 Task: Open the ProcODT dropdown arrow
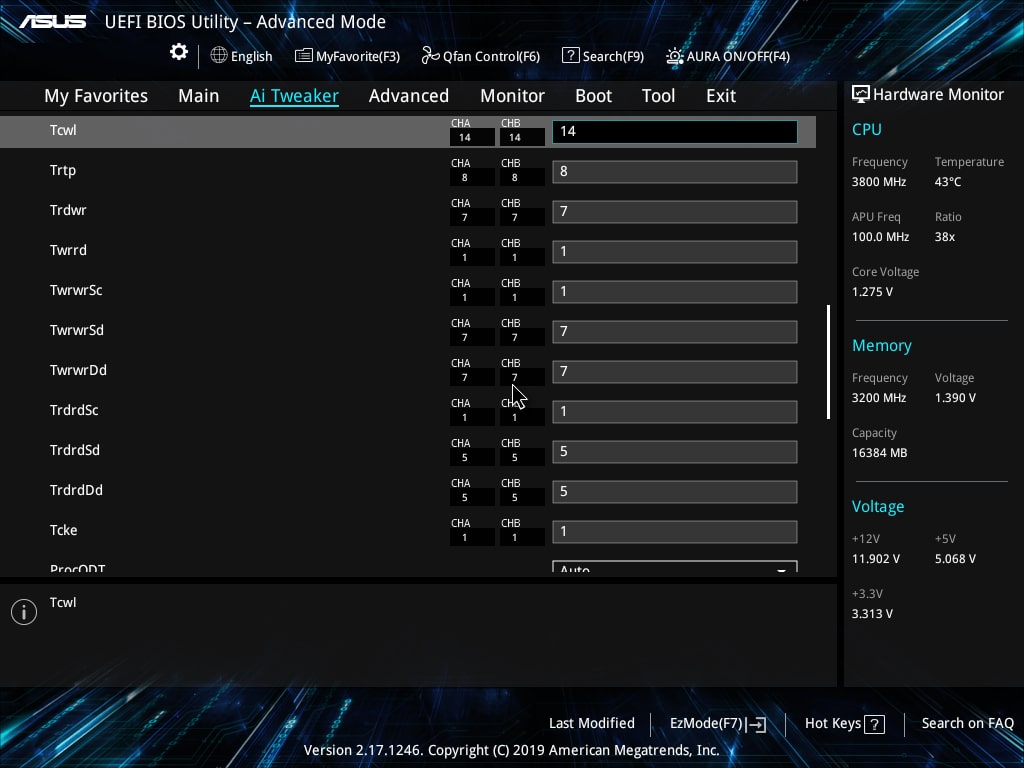tap(781, 569)
